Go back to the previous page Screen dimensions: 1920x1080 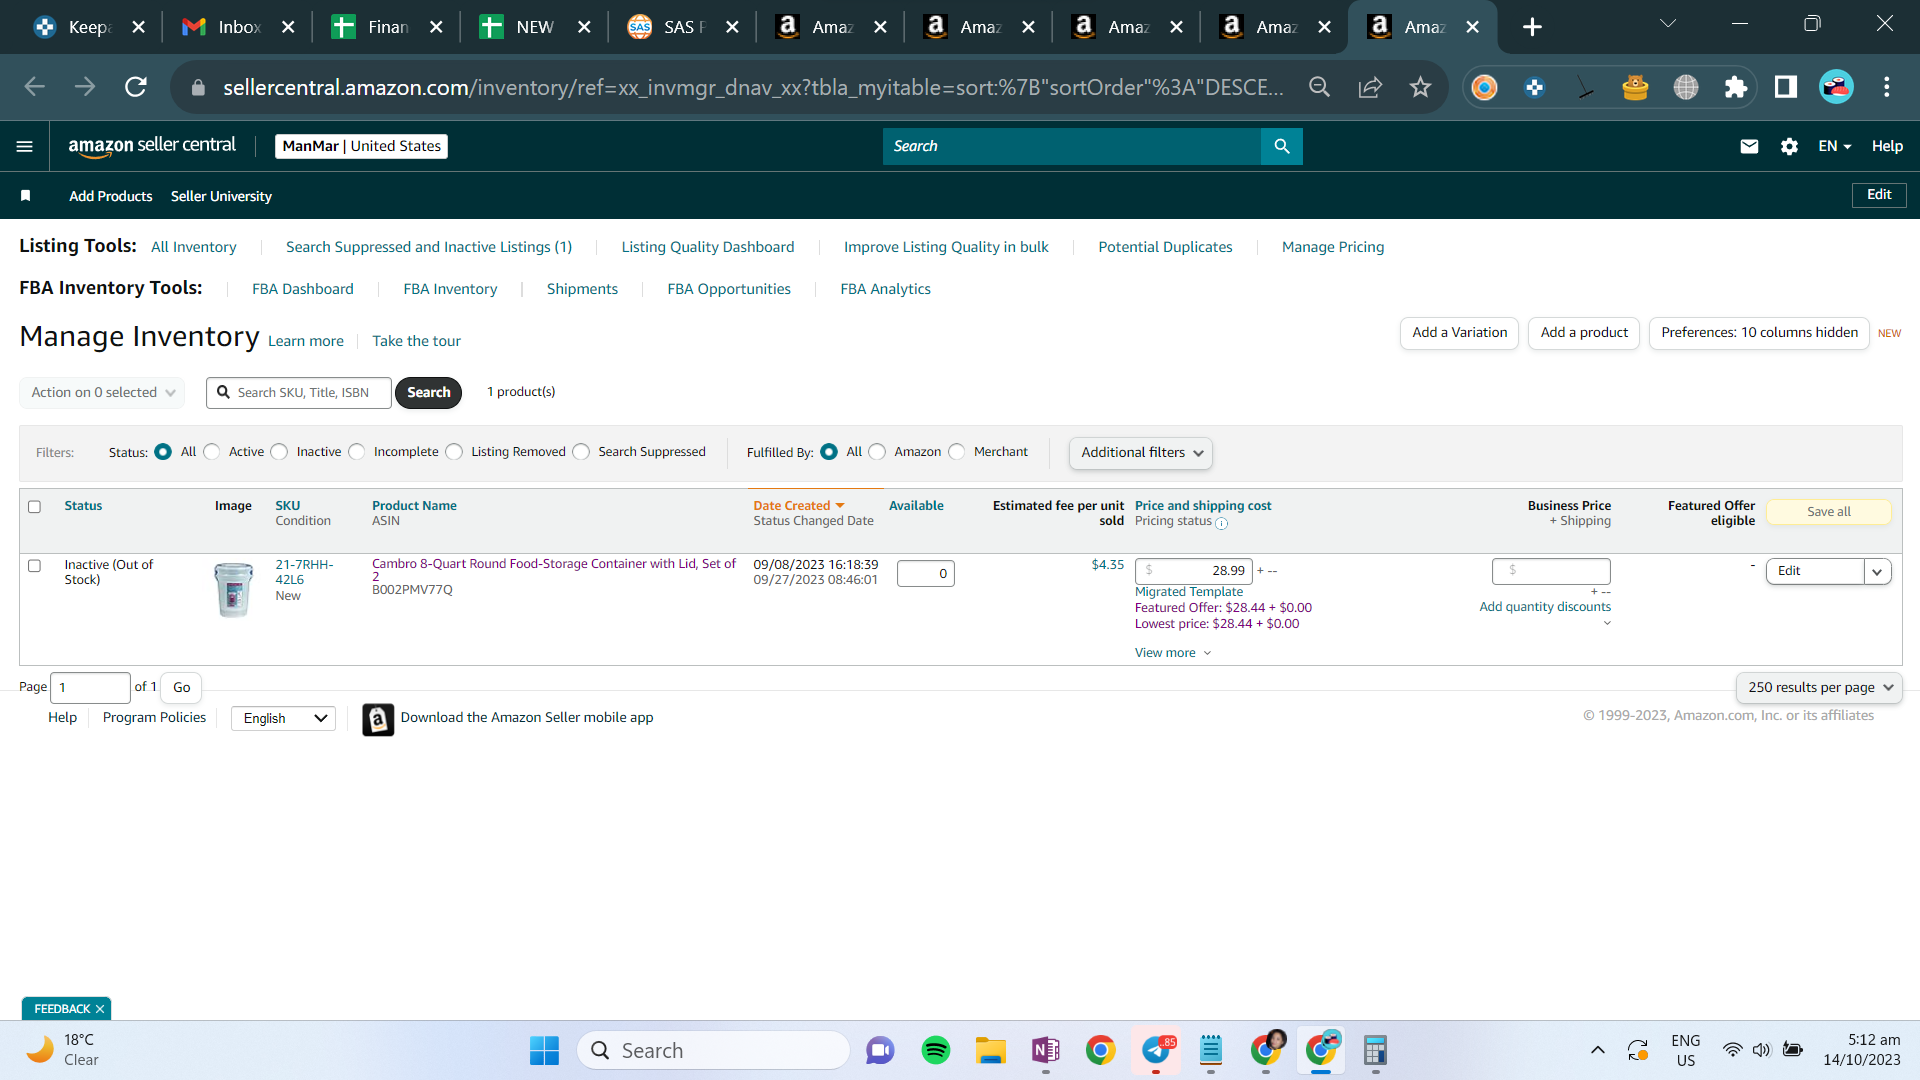point(35,87)
